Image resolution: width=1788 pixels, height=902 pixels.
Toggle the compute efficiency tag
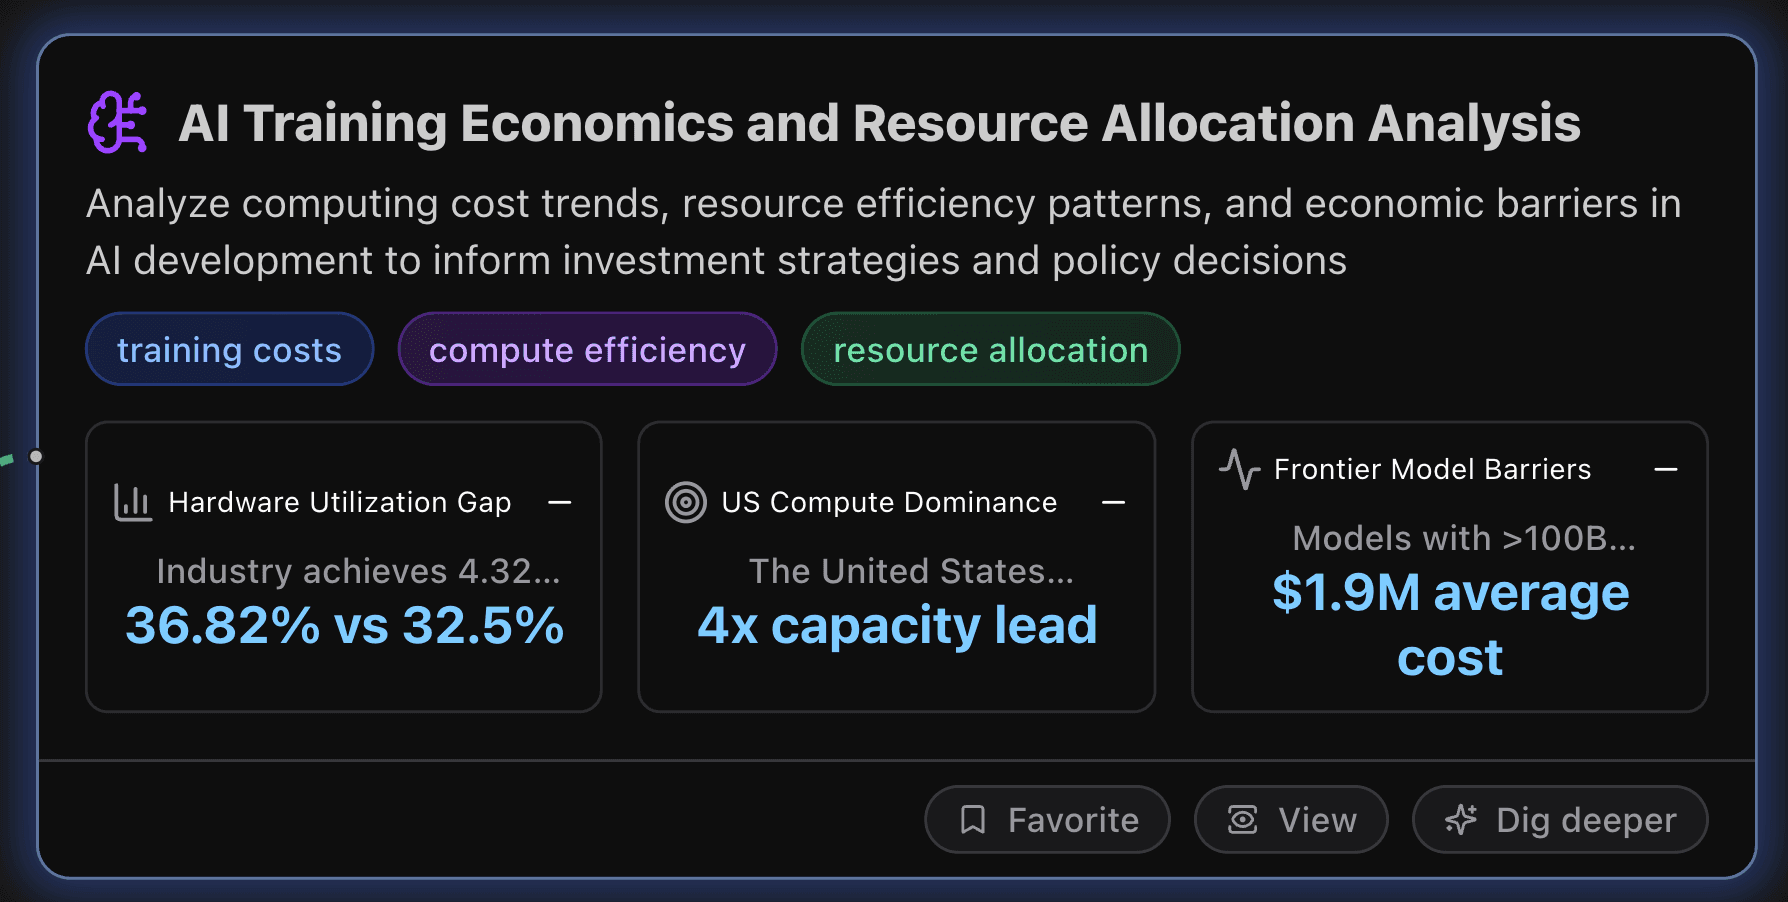[587, 349]
